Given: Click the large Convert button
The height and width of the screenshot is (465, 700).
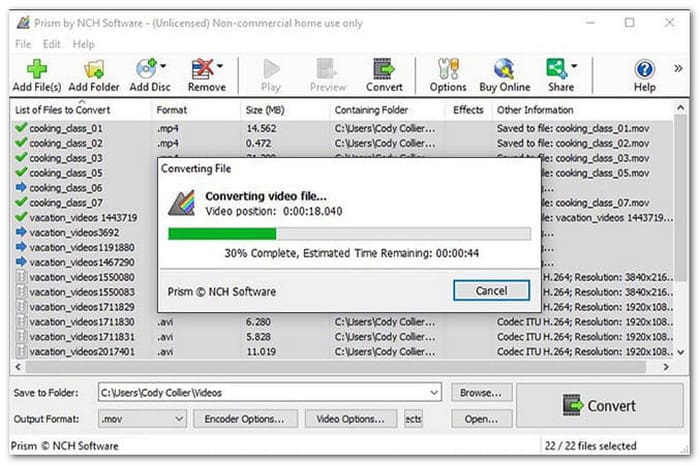Looking at the screenshot, I should (600, 405).
